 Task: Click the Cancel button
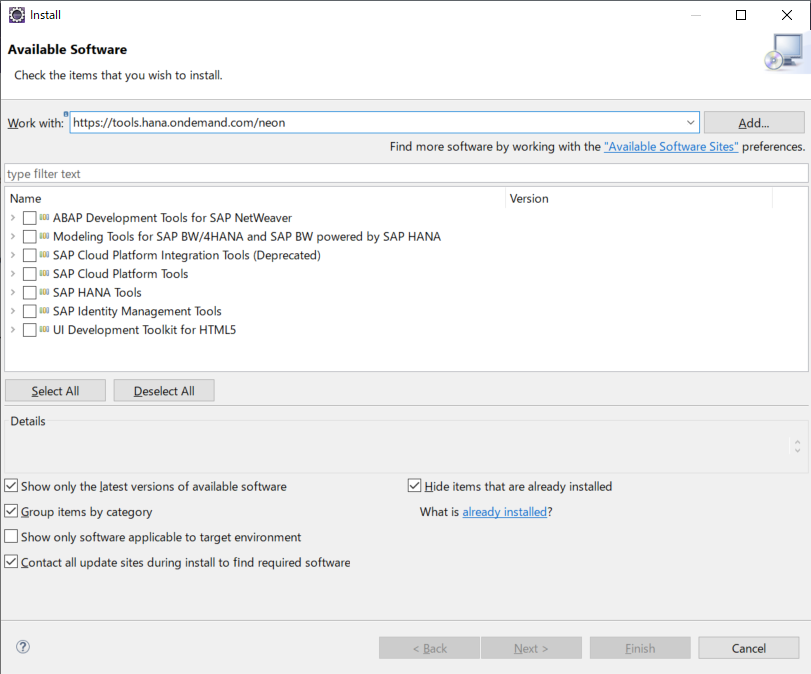(748, 648)
